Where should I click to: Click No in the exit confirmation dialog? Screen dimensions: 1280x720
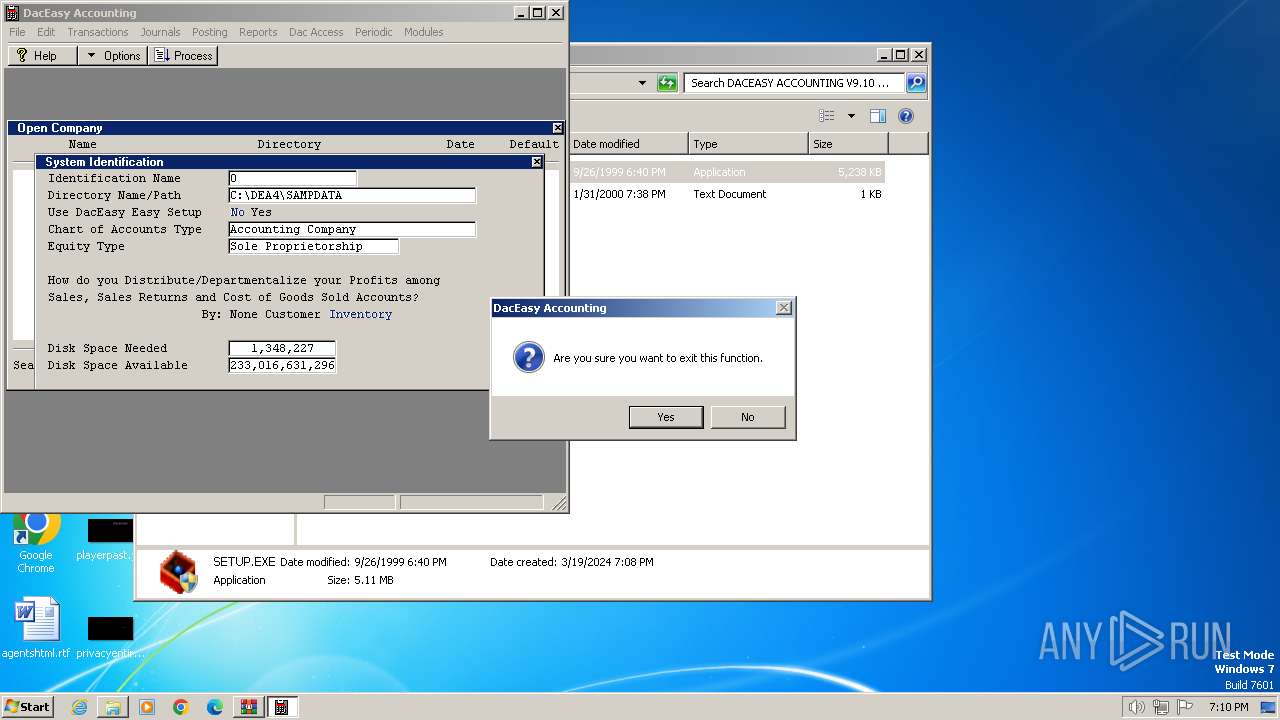pyautogui.click(x=748, y=417)
